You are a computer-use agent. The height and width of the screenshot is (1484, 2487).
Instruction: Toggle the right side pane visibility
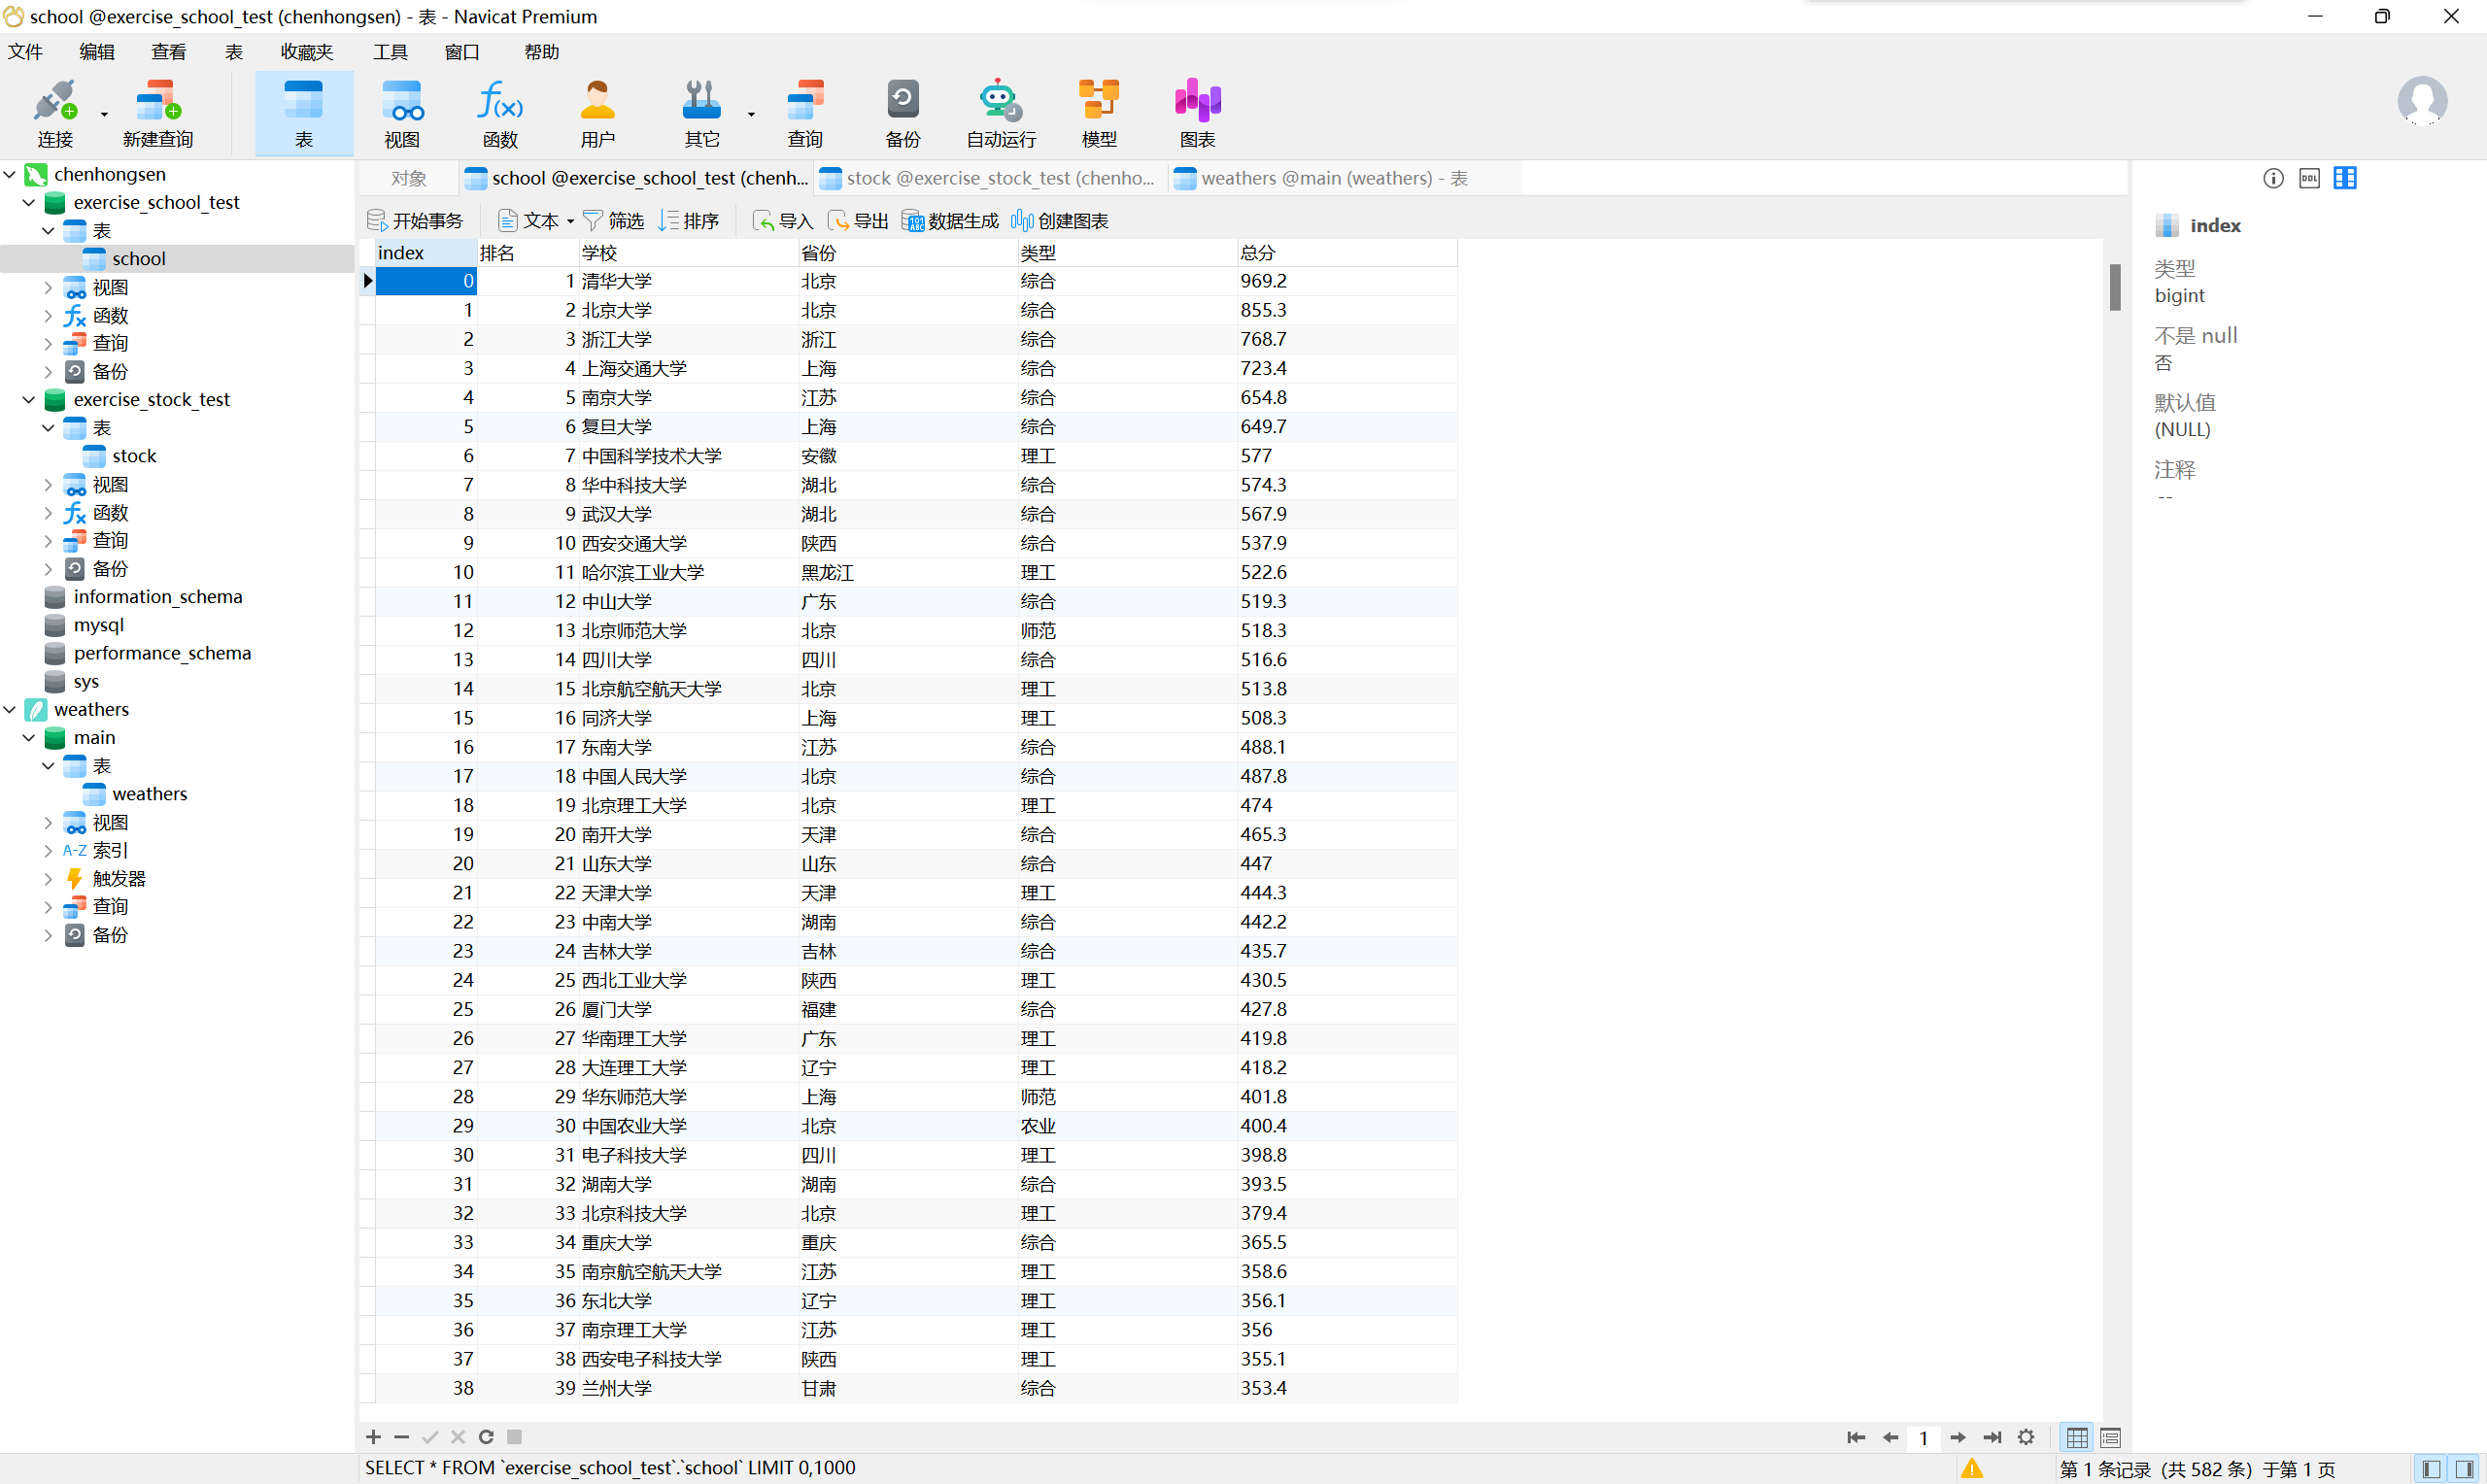point(2465,1469)
